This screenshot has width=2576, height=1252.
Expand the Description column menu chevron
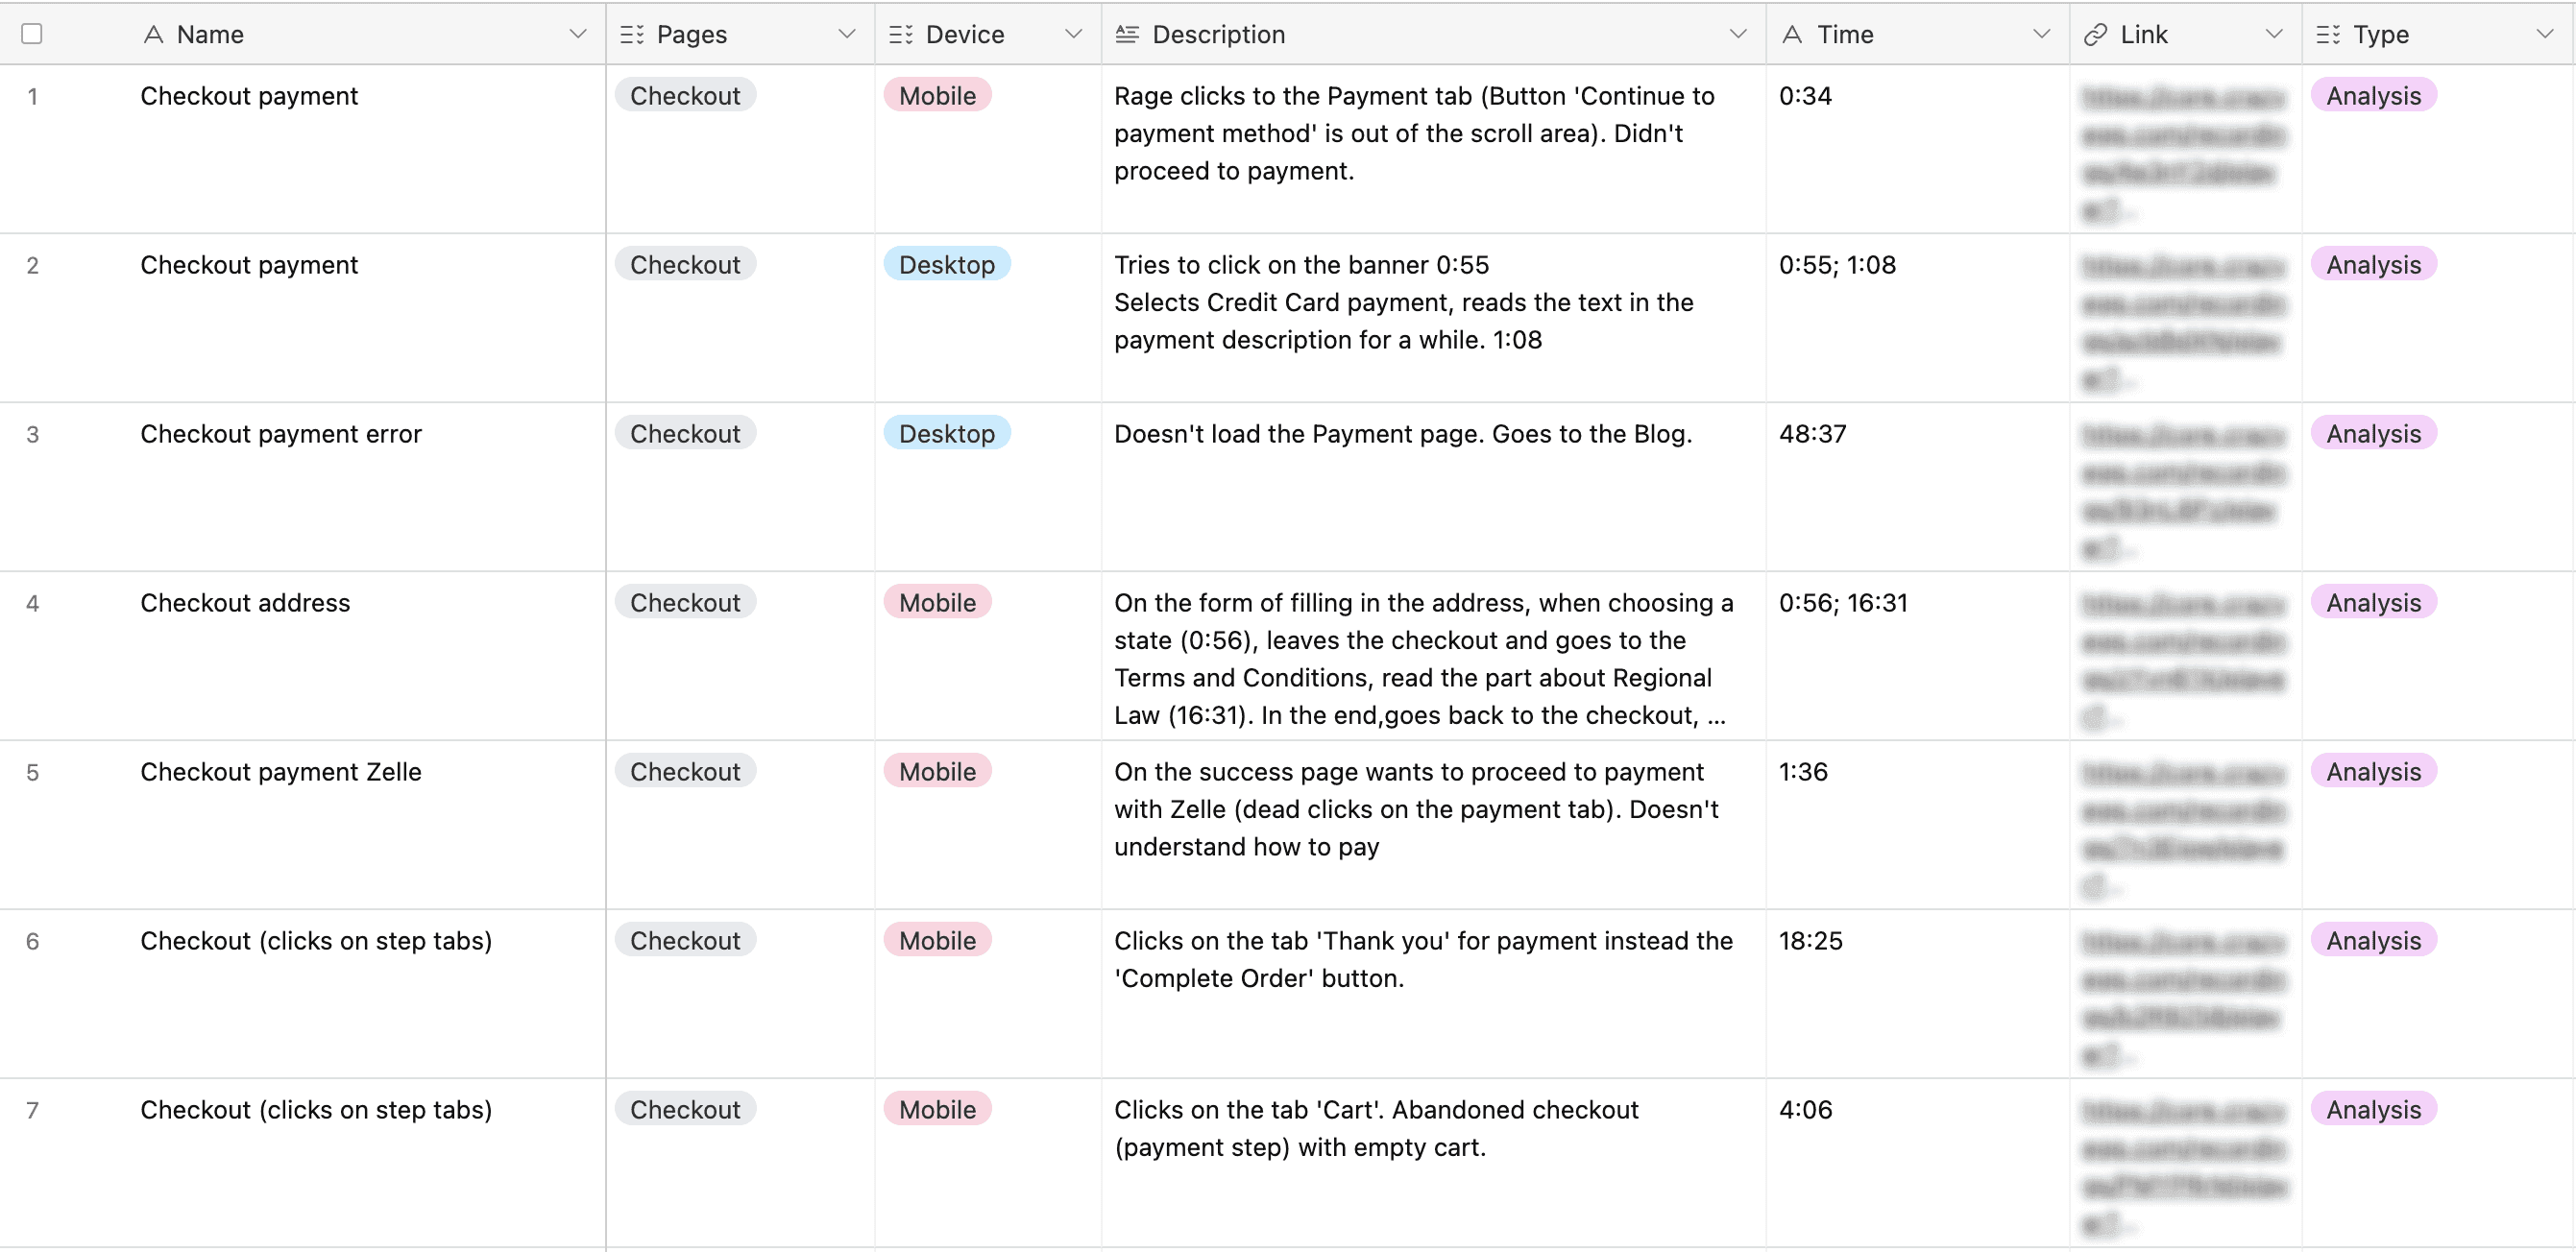[x=1738, y=34]
